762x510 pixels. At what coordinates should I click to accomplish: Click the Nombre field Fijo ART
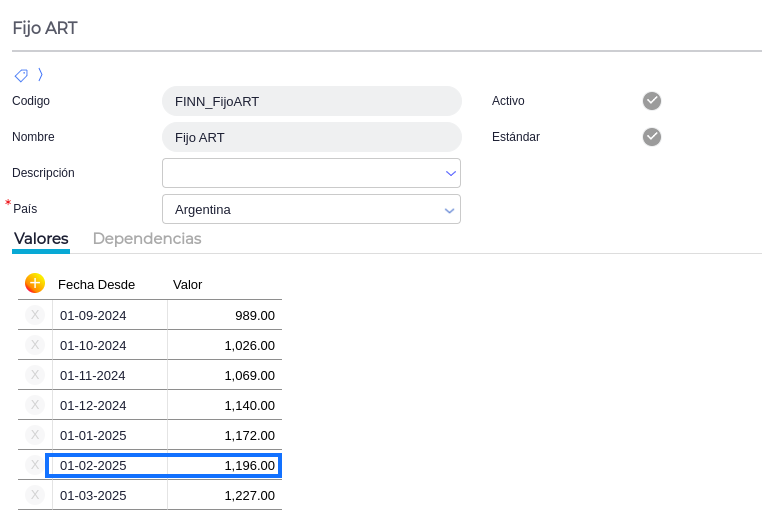tap(311, 137)
